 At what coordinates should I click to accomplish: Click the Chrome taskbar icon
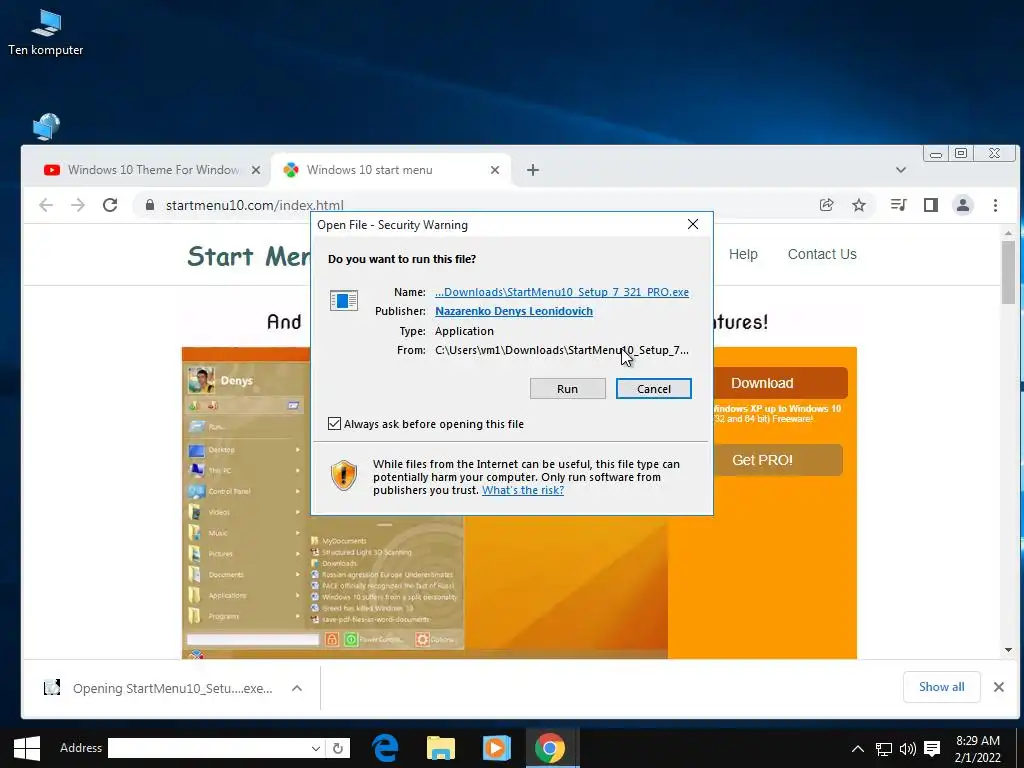pyautogui.click(x=551, y=748)
